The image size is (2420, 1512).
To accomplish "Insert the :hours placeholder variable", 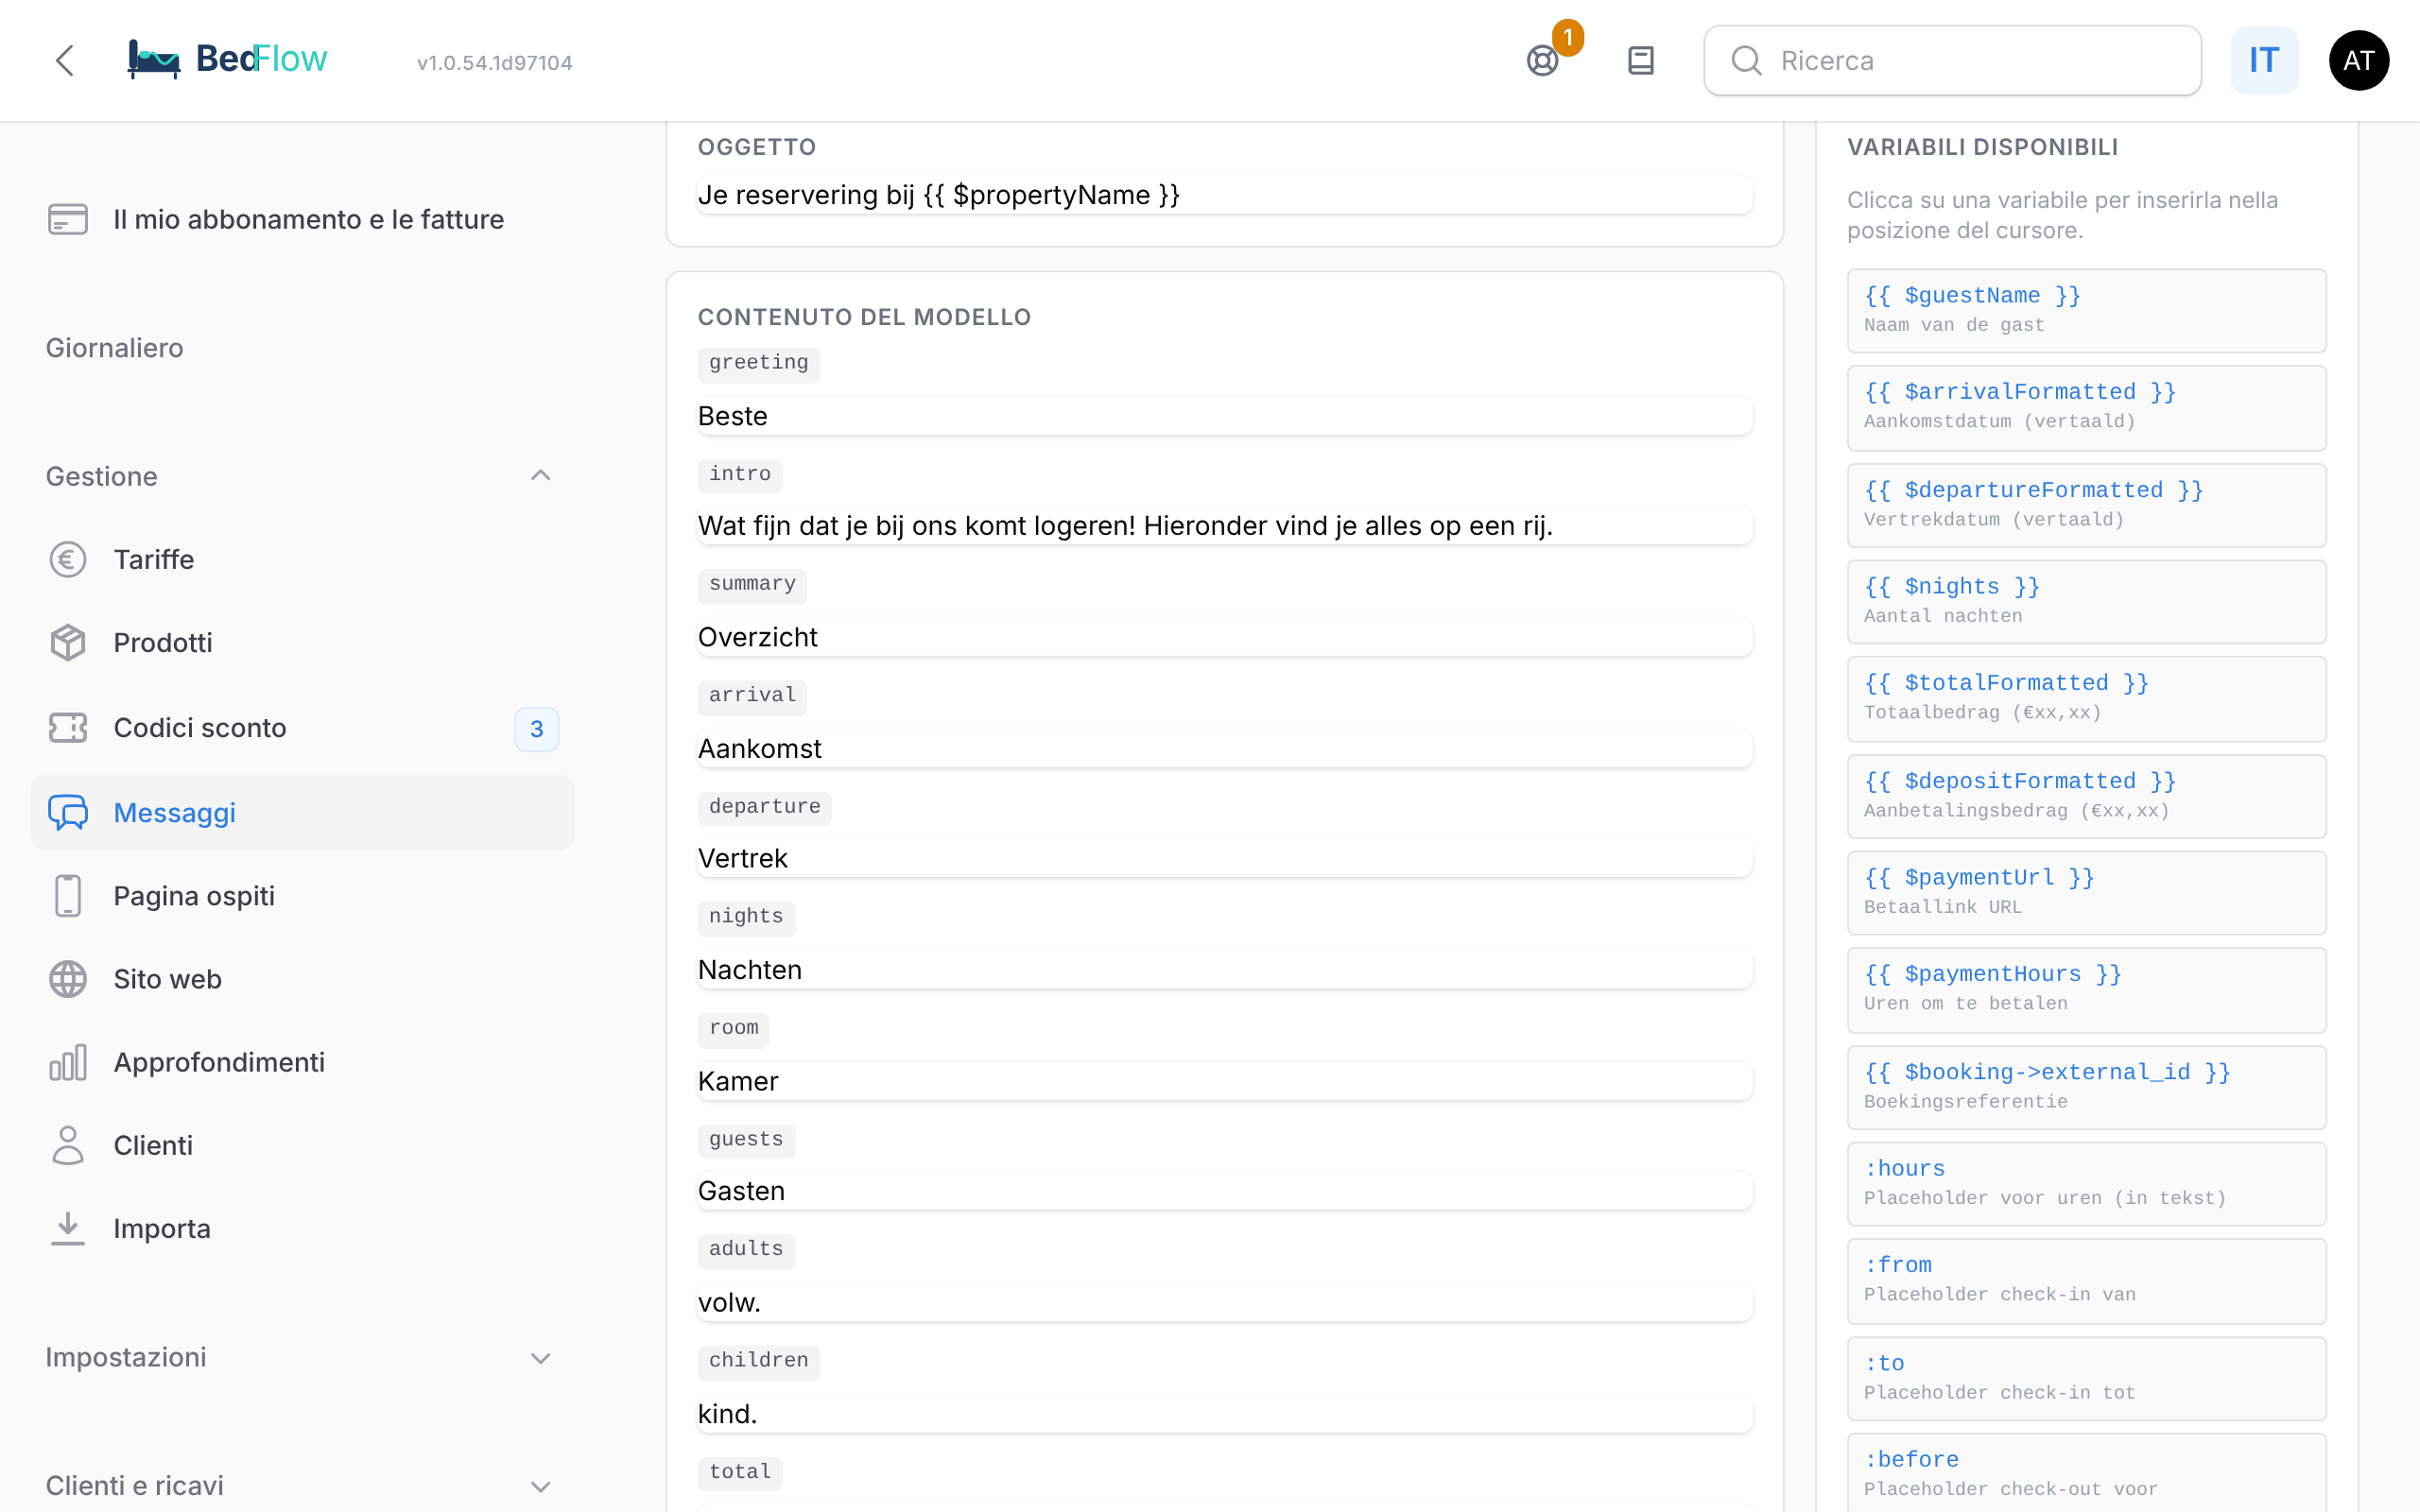I will (x=2086, y=1183).
